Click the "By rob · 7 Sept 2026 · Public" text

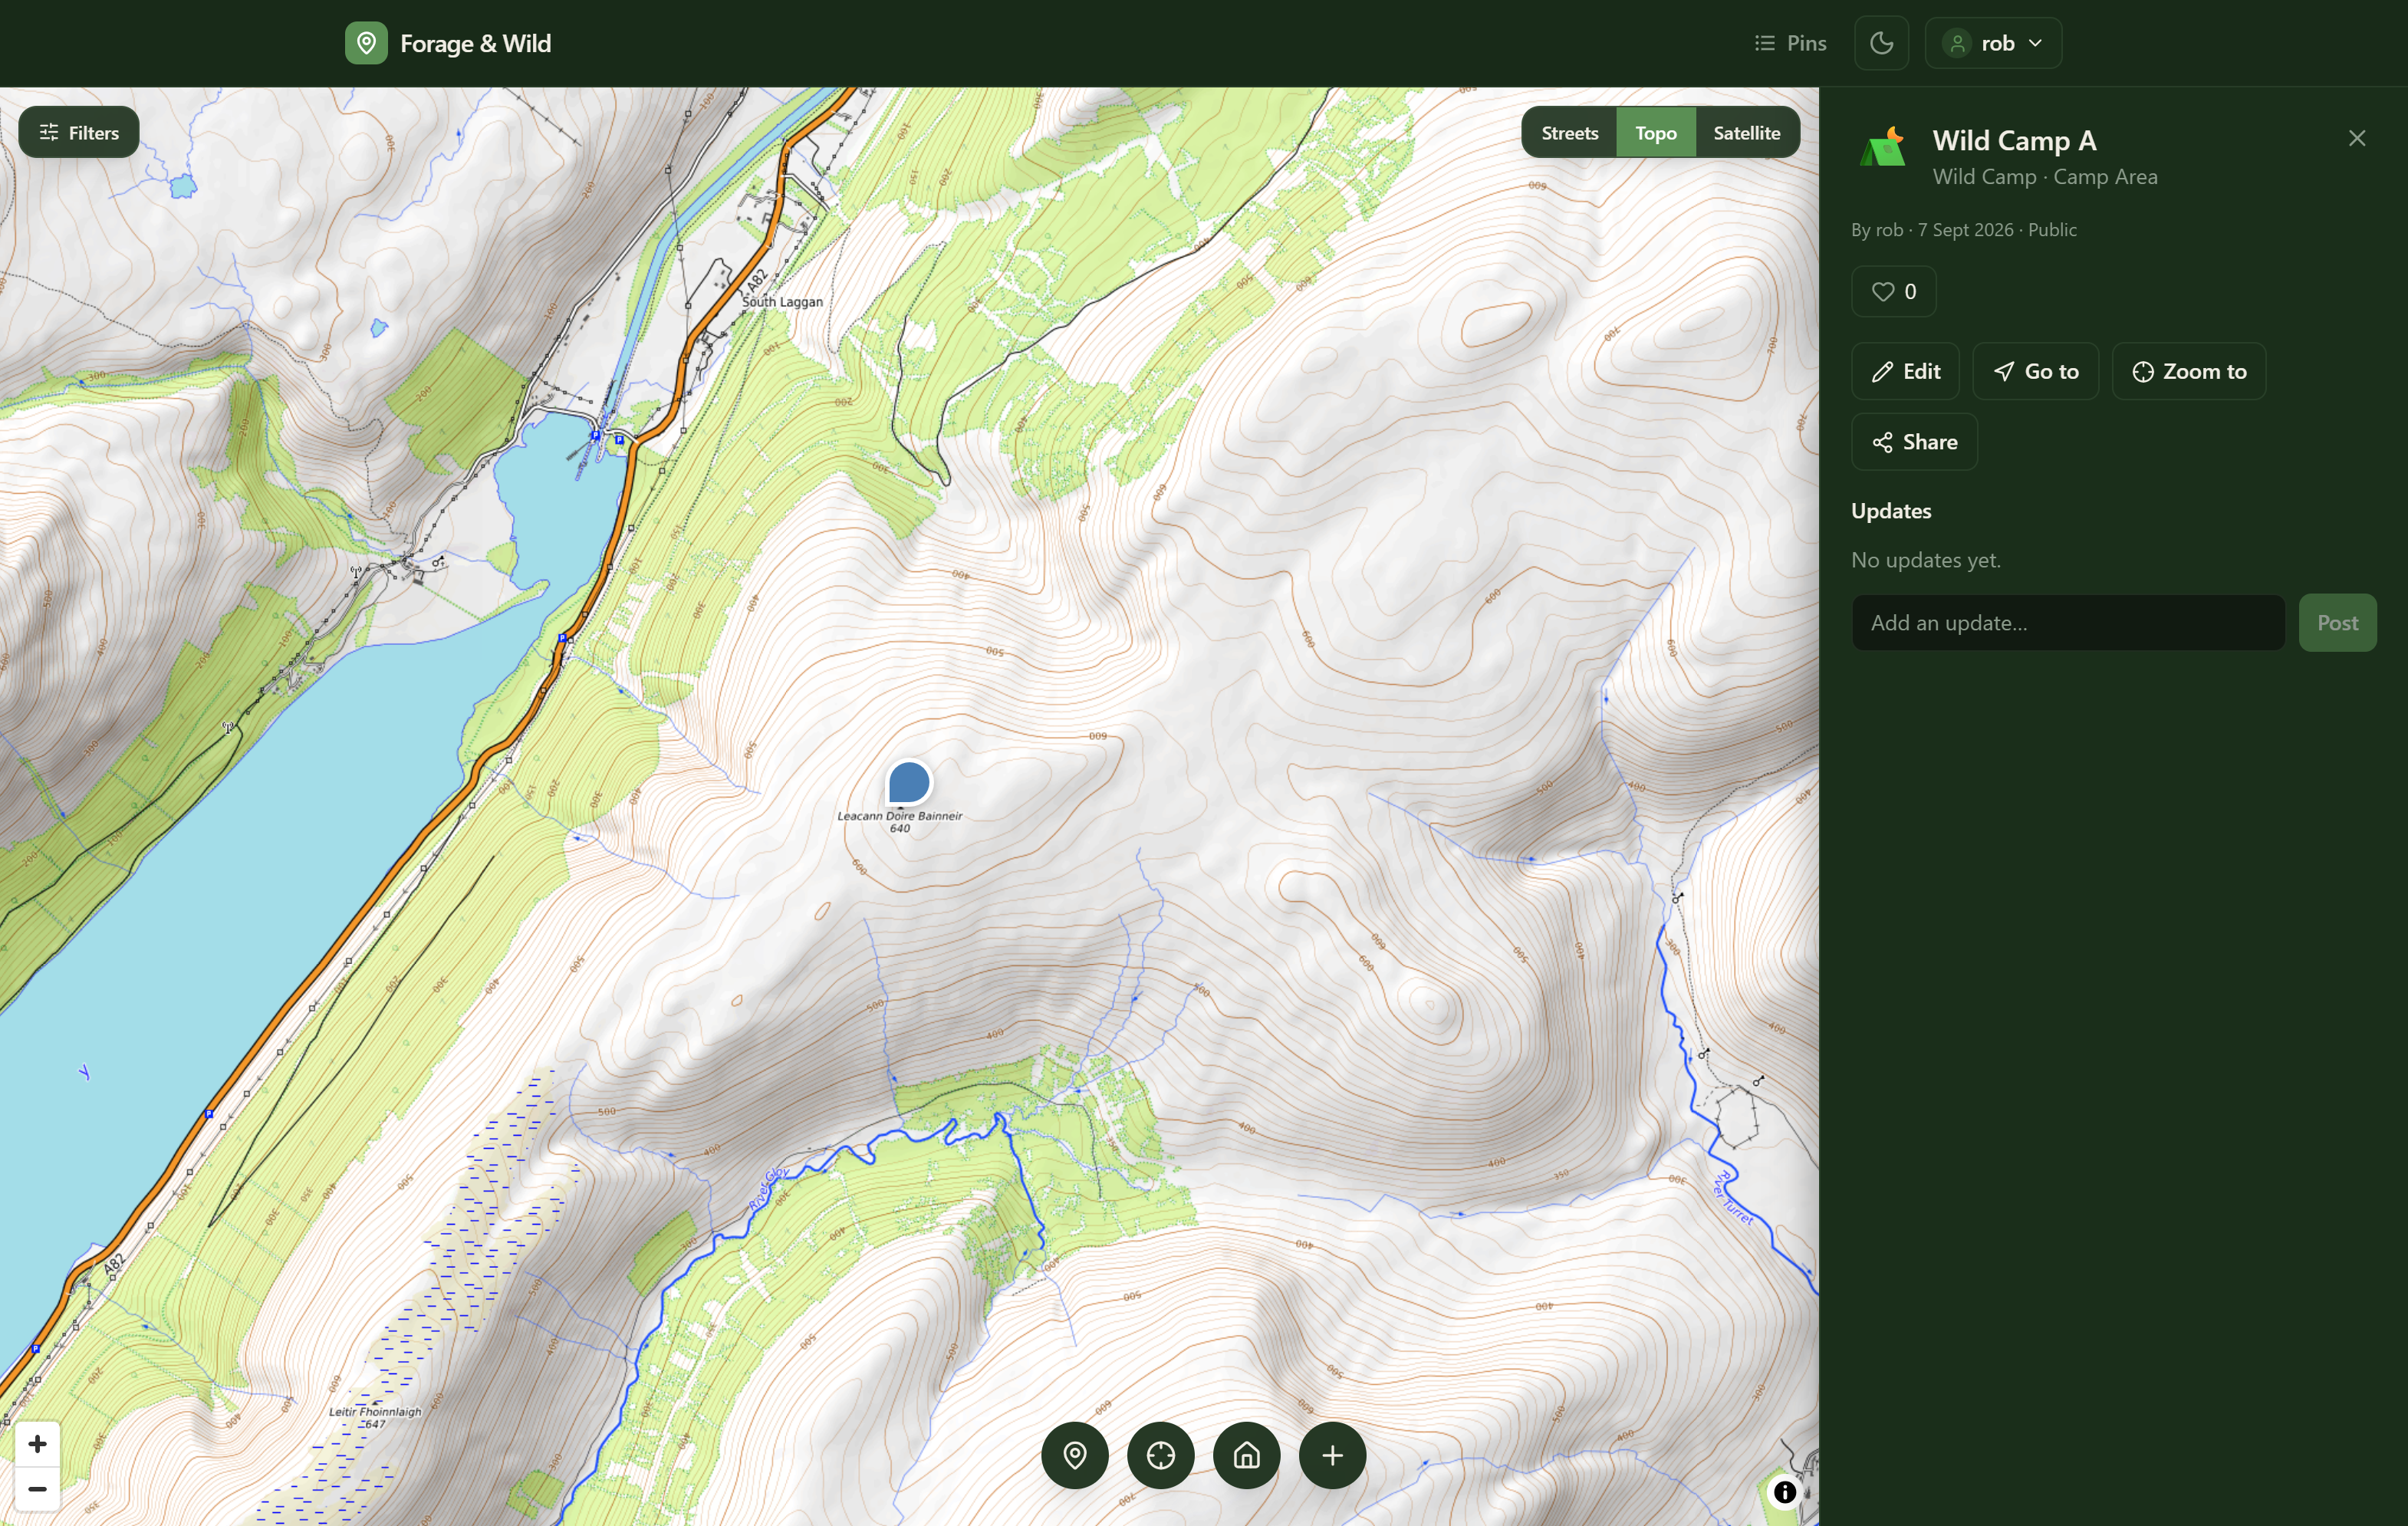(1963, 230)
